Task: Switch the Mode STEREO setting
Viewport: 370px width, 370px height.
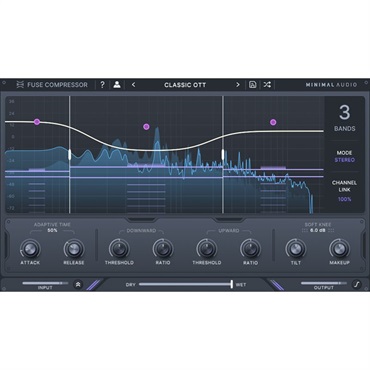Action: pyautogui.click(x=344, y=160)
